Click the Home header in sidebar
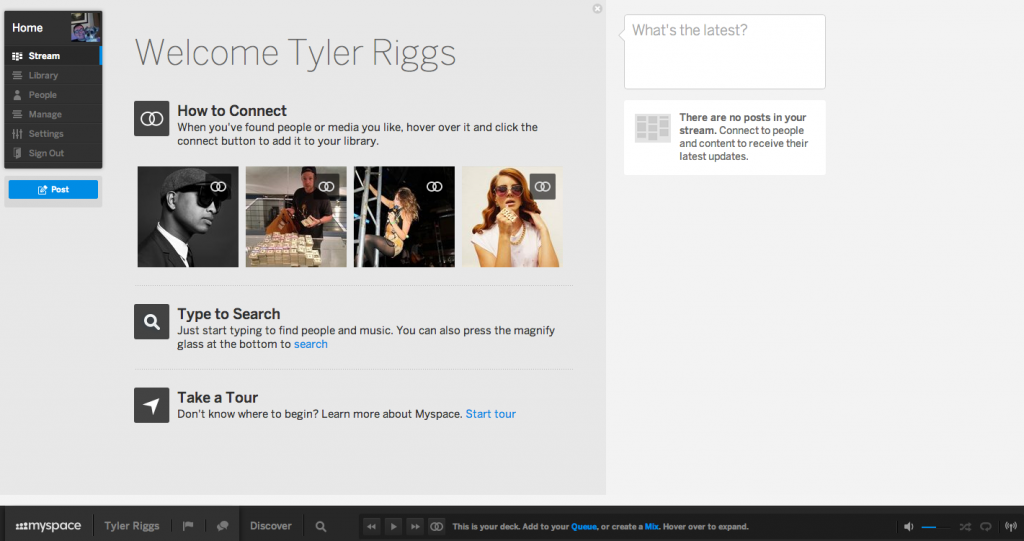Screen dimensions: 1024x541 [27, 28]
